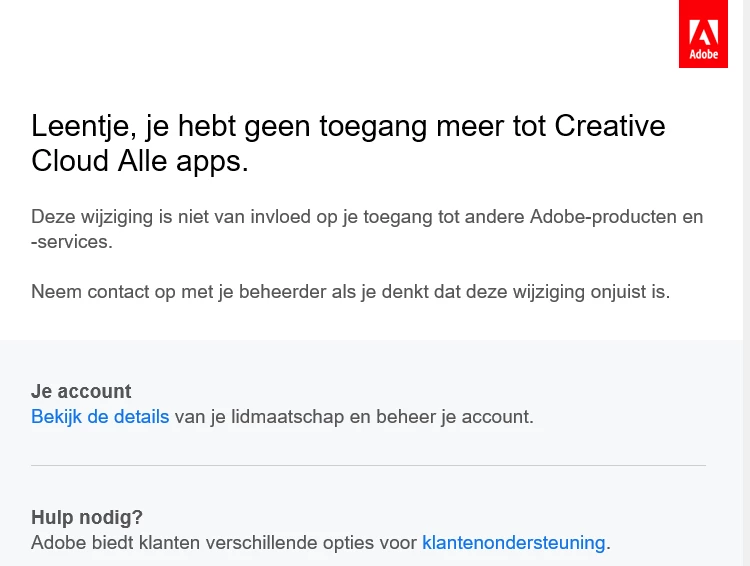Click the sentence starting 'Neem contact op'
750x566 pixels.
click(351, 291)
